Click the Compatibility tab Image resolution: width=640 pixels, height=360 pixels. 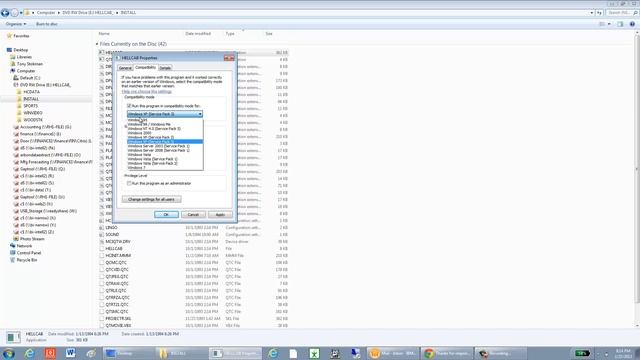[x=145, y=67]
